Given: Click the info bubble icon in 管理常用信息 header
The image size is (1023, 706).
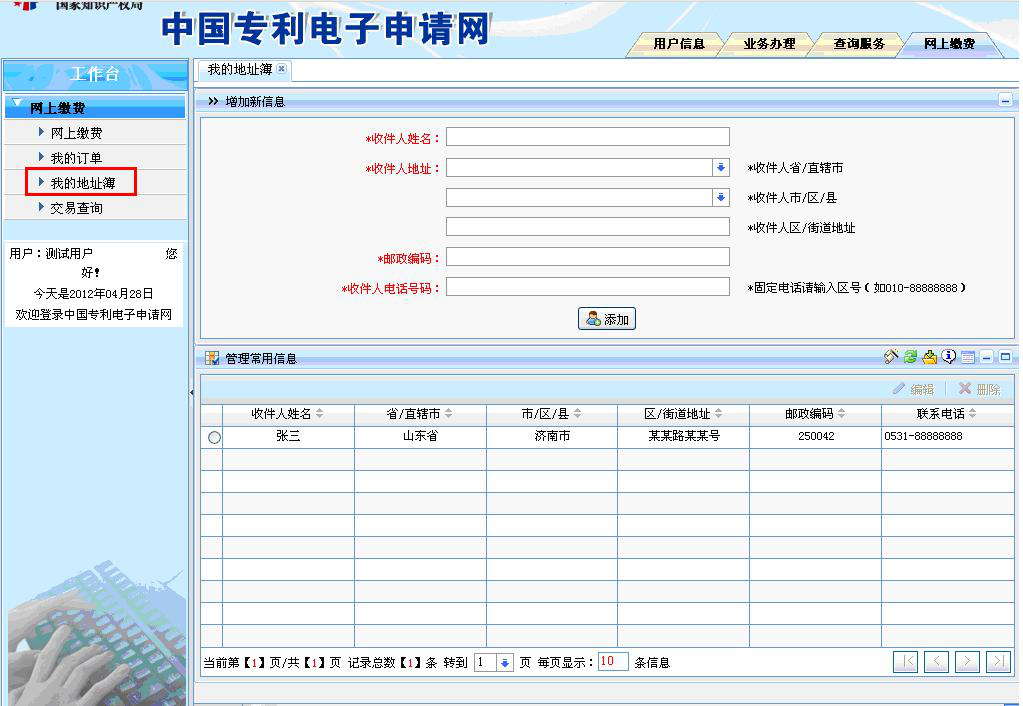Looking at the screenshot, I should pos(948,357).
